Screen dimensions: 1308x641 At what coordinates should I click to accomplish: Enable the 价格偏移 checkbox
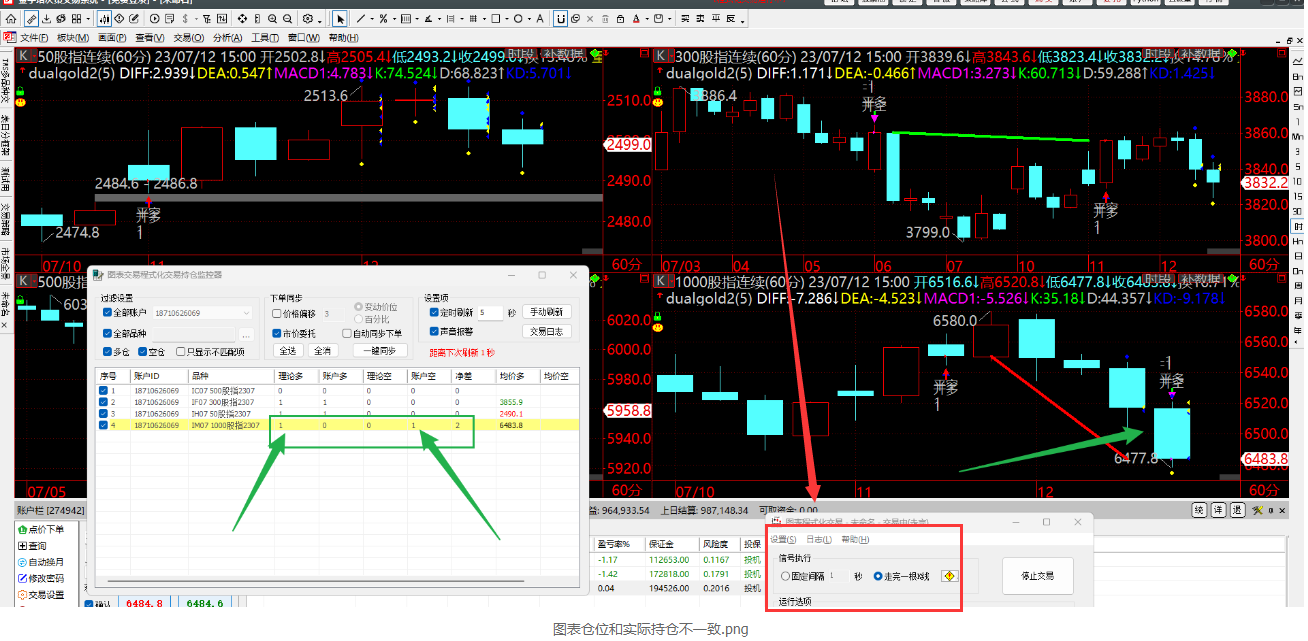pos(276,313)
